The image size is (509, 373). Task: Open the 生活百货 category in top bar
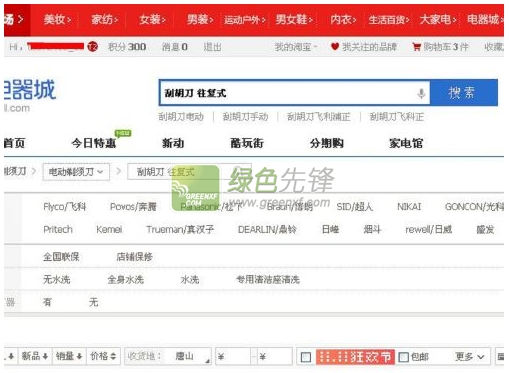point(389,20)
